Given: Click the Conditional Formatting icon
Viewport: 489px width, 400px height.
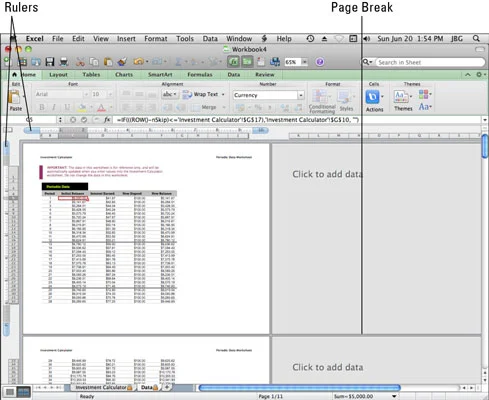Looking at the screenshot, I should coord(322,101).
